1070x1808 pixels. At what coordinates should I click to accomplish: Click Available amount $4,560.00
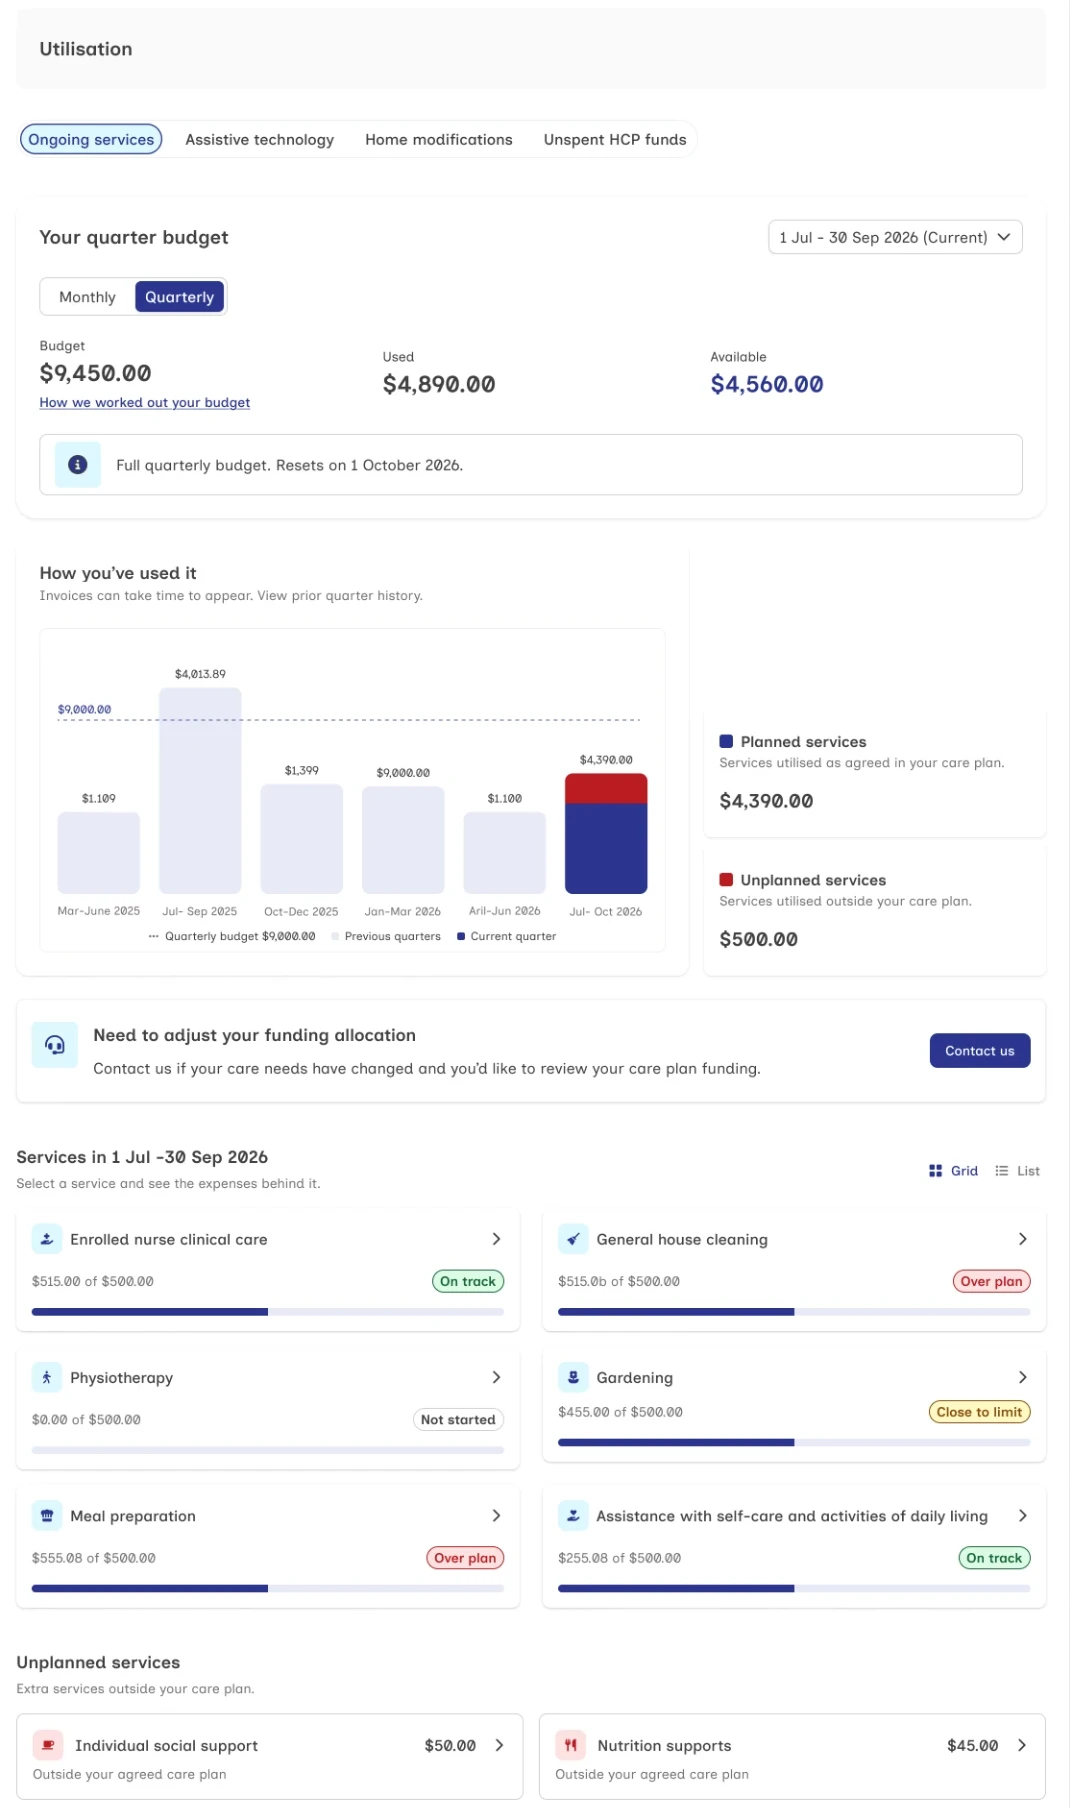click(x=767, y=384)
